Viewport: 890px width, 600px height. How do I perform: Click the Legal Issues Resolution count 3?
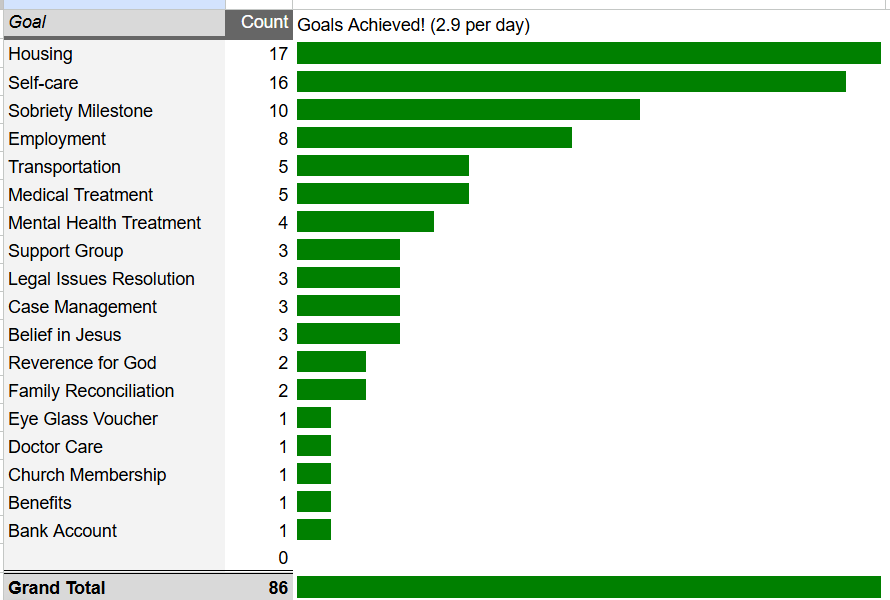click(x=283, y=279)
